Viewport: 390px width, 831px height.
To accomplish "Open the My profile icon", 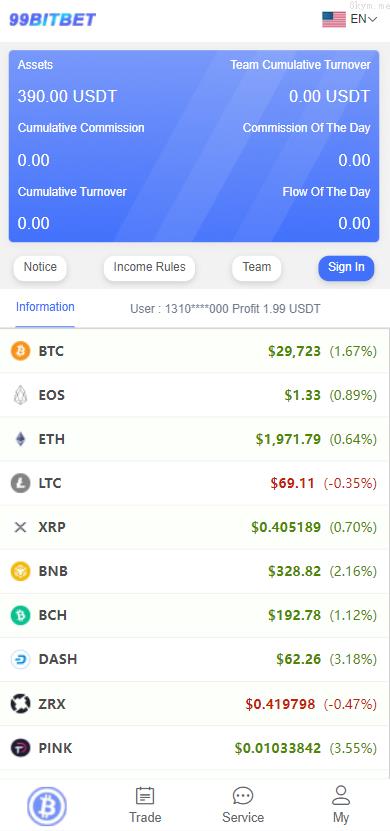I will [341, 795].
